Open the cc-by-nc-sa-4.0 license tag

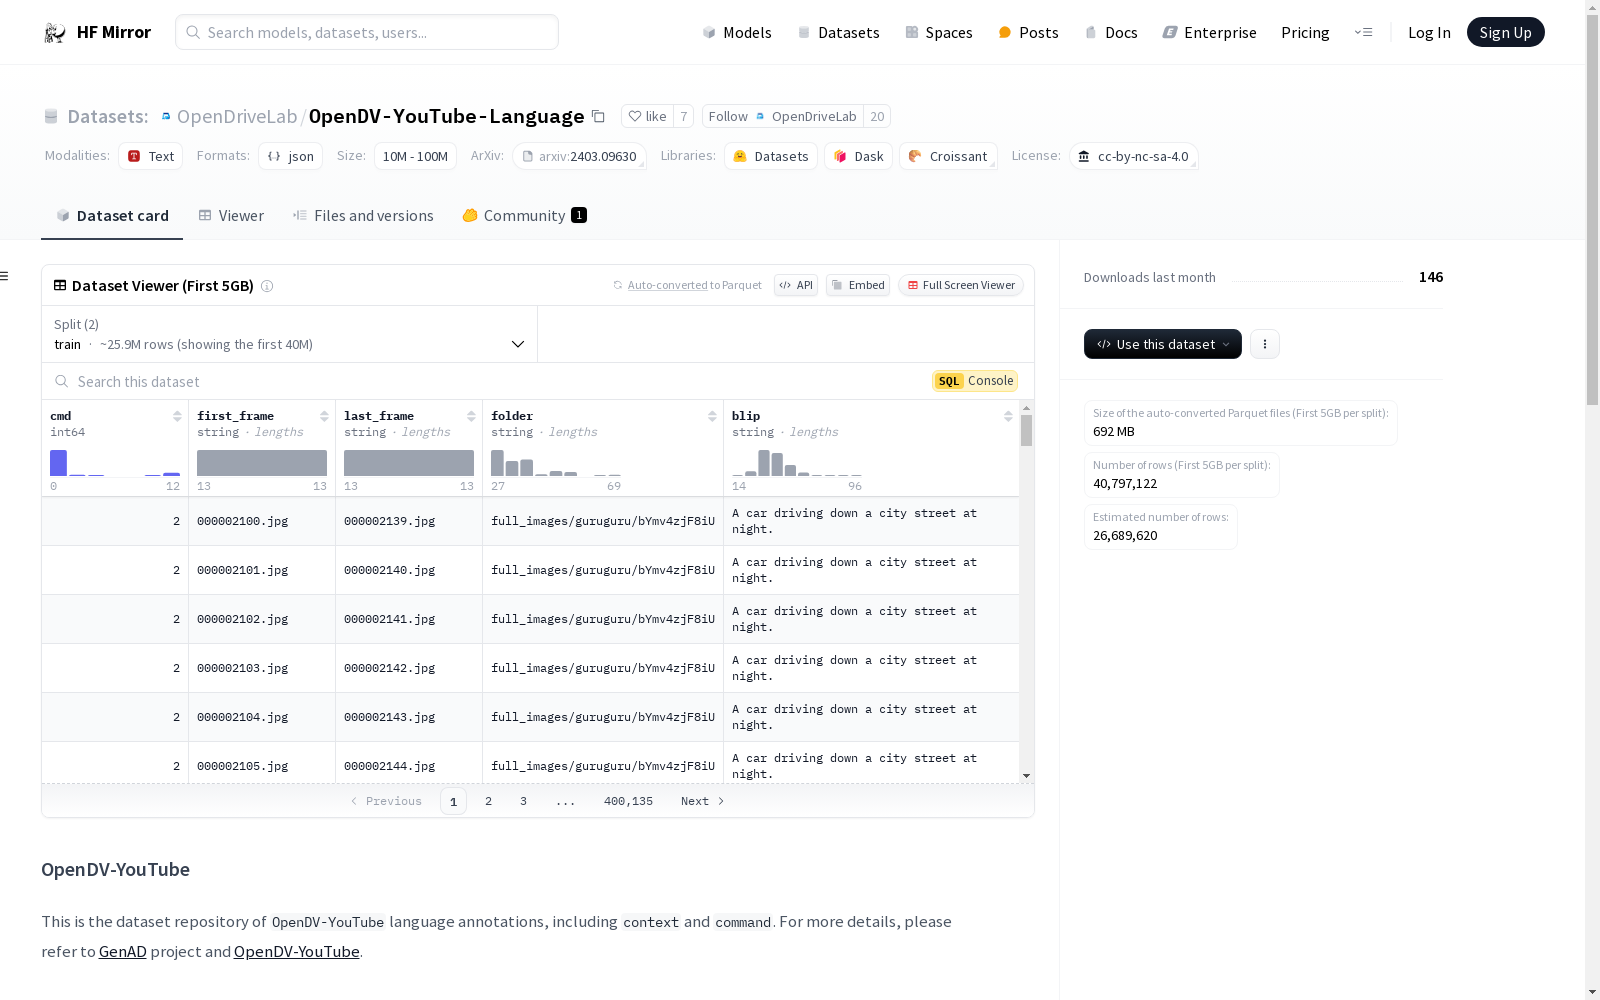[x=1134, y=156]
